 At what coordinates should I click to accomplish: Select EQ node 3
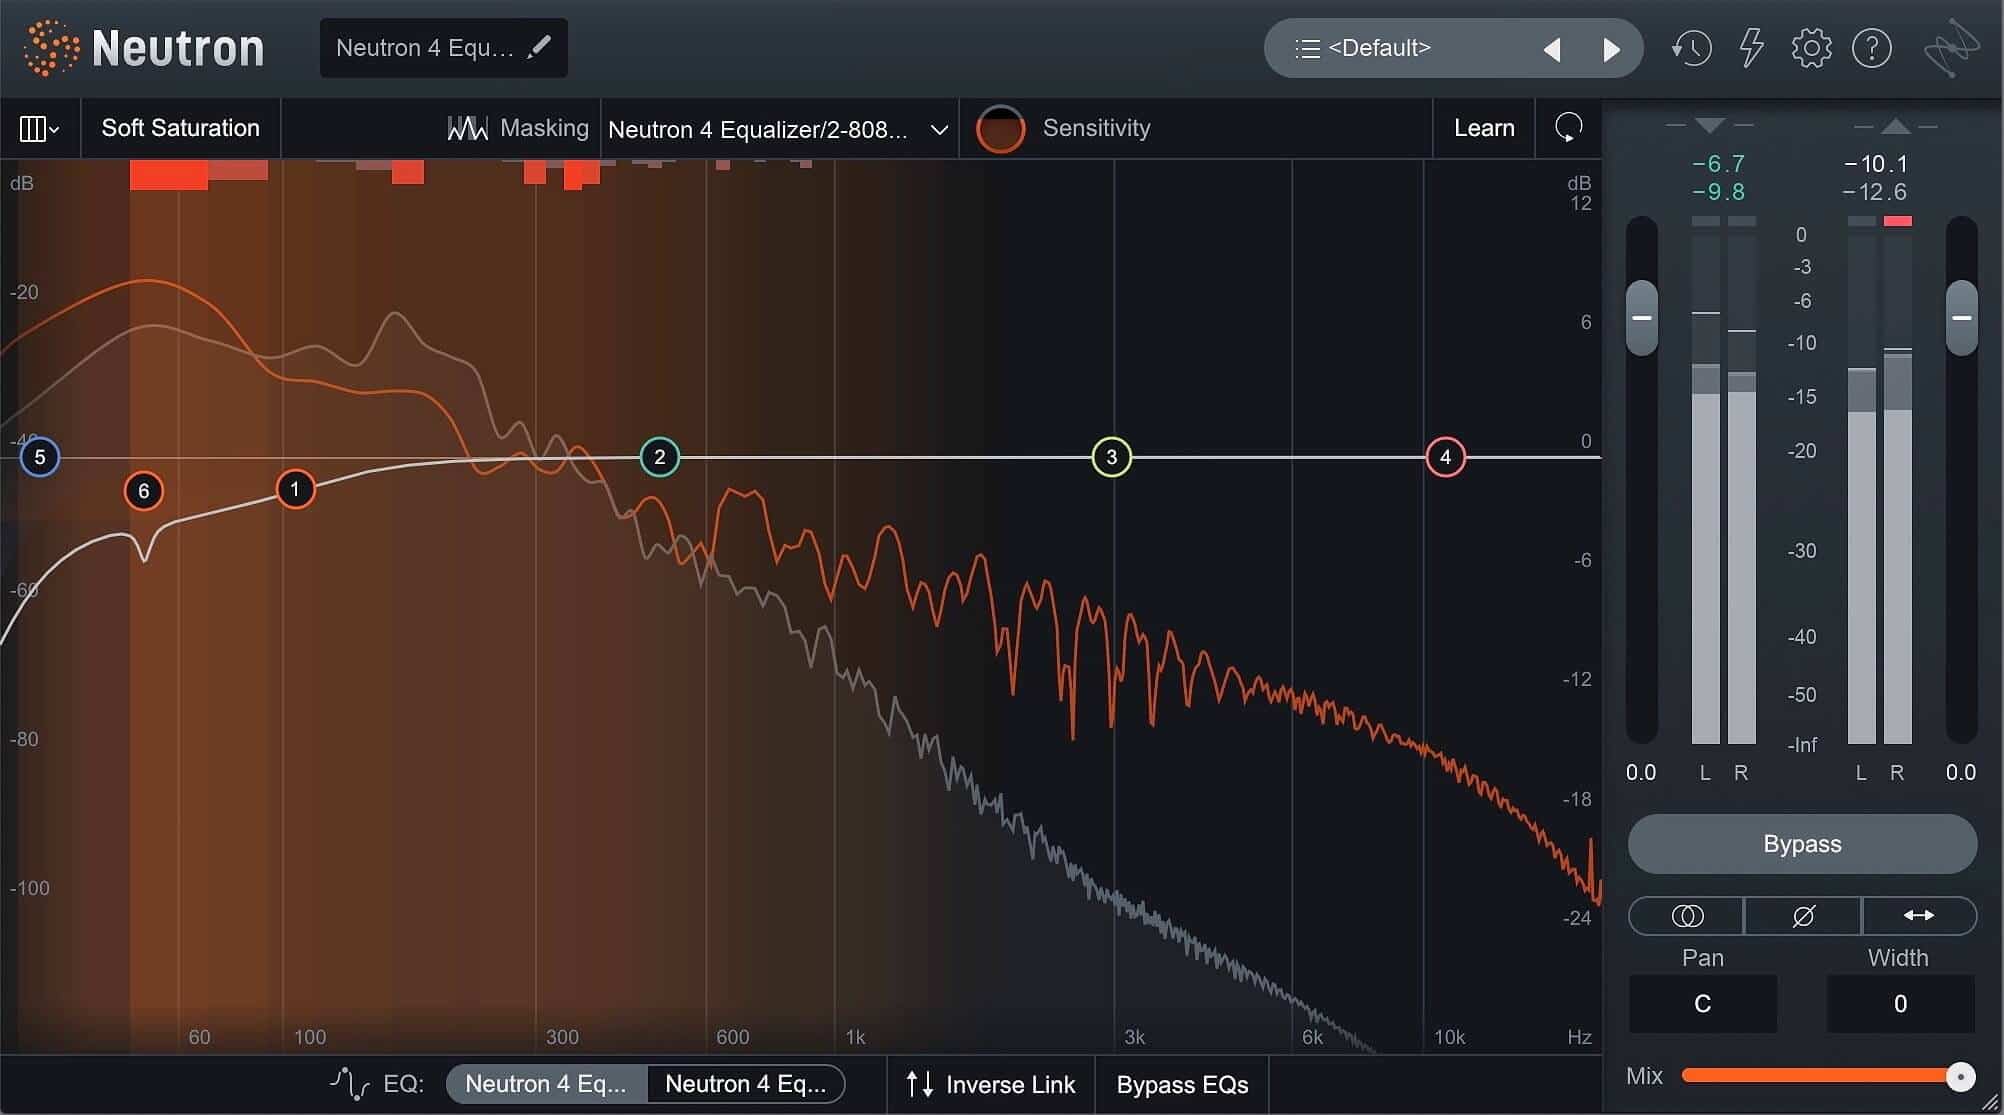point(1111,457)
